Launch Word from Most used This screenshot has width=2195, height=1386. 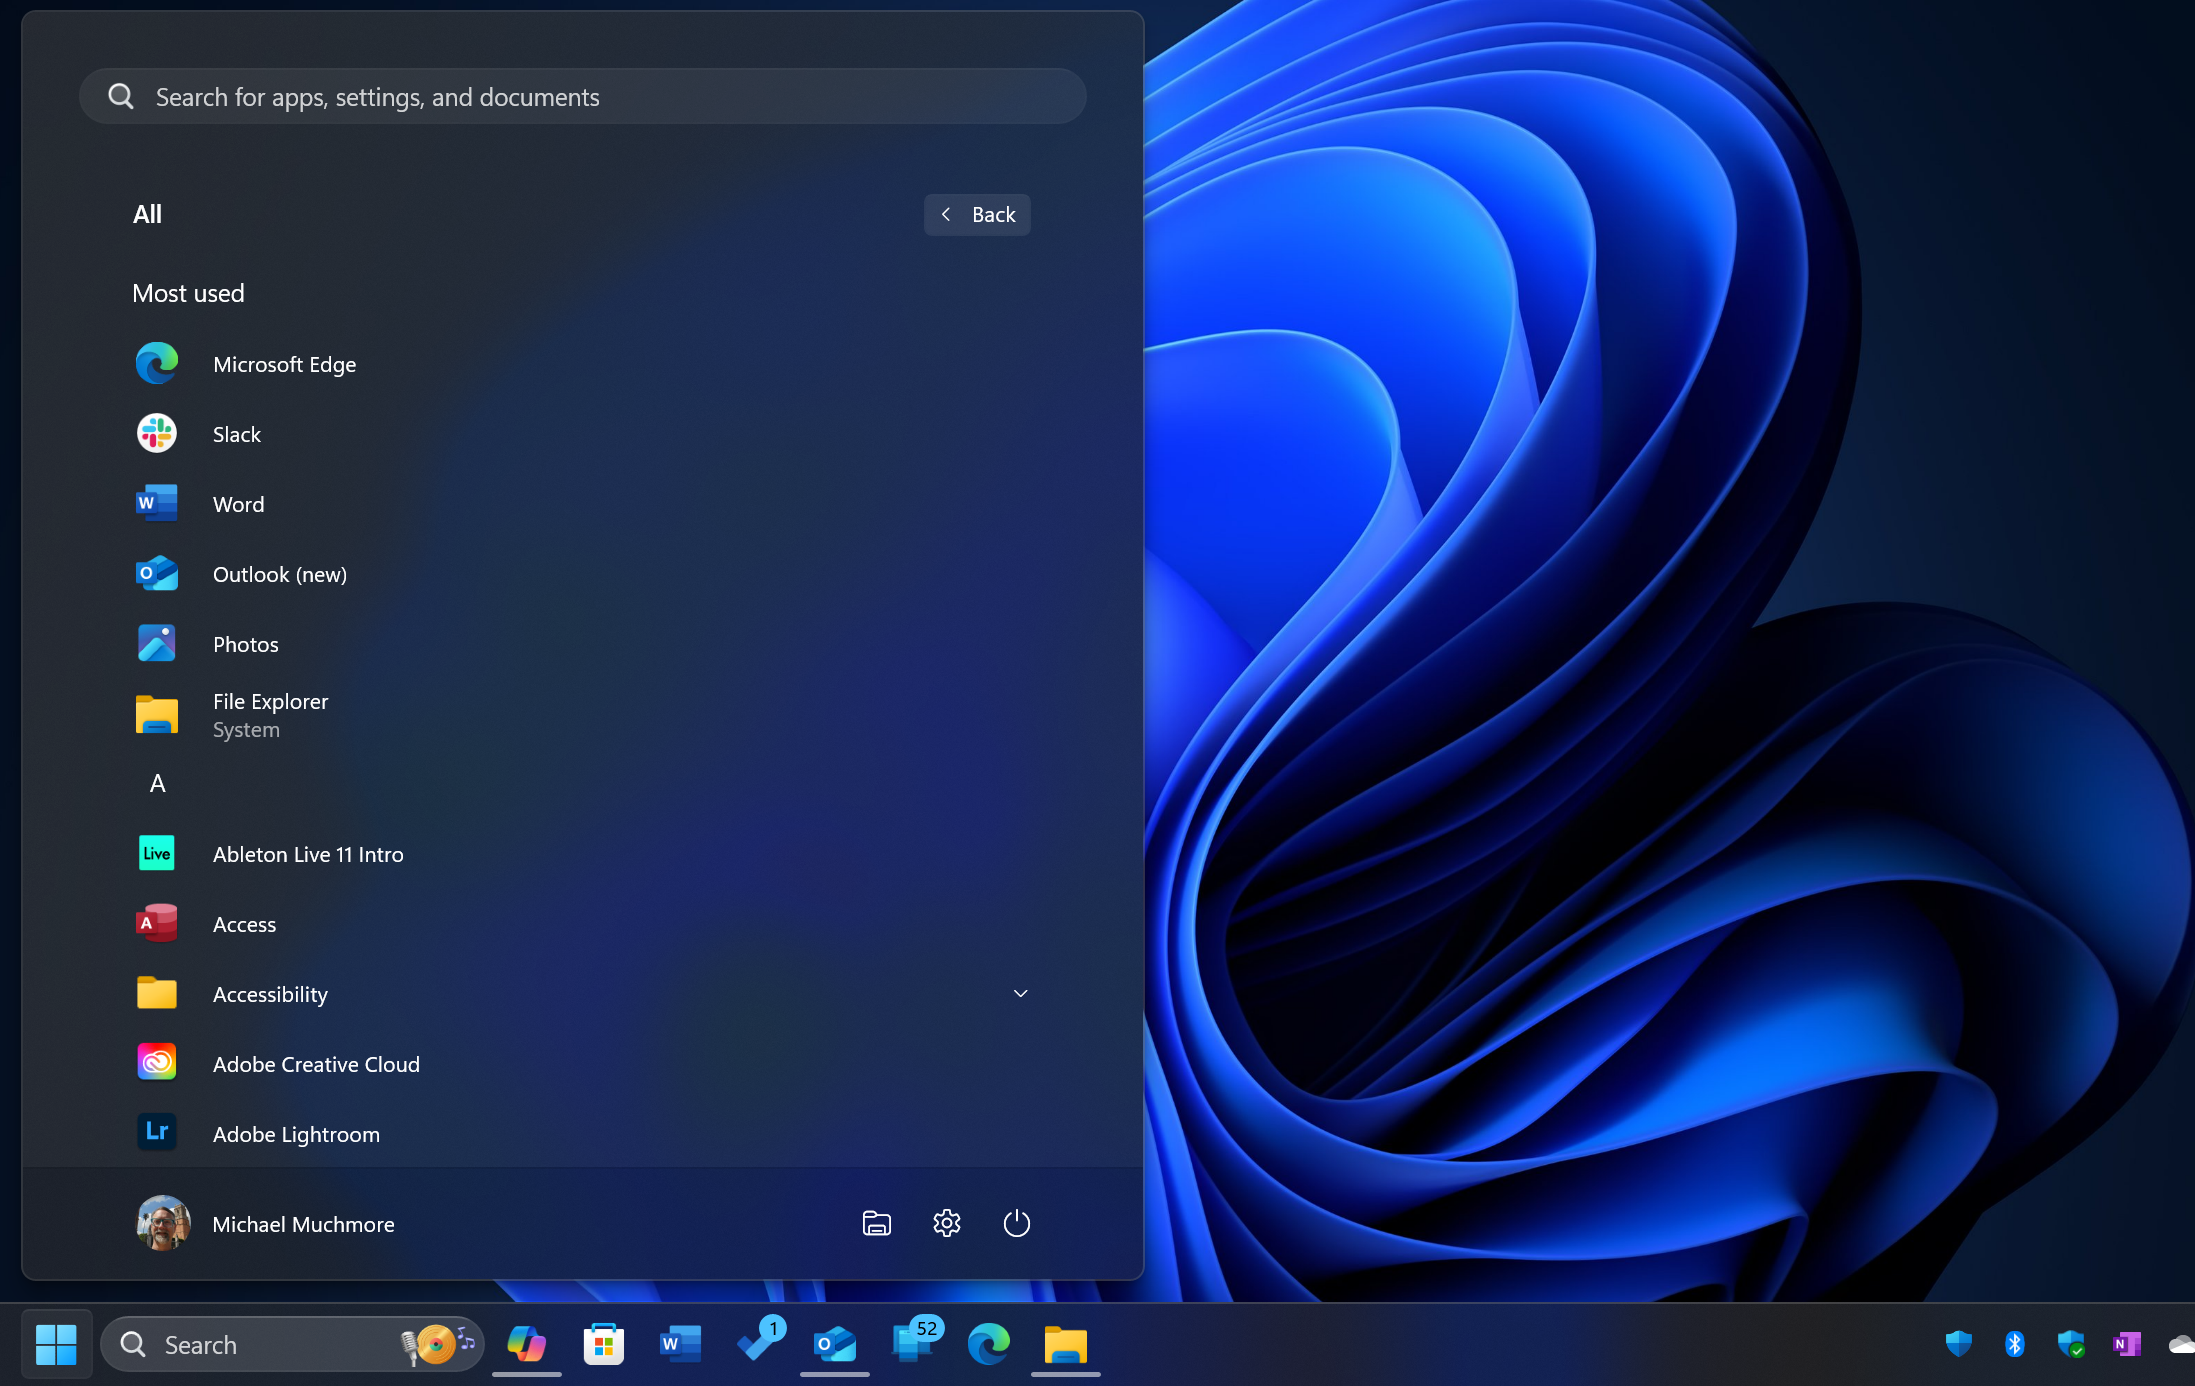point(238,503)
